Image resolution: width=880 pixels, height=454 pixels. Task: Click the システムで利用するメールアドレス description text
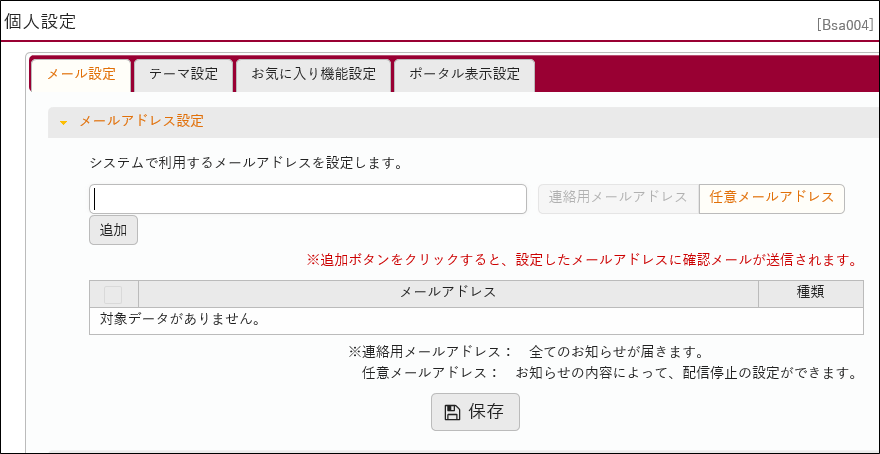246,164
